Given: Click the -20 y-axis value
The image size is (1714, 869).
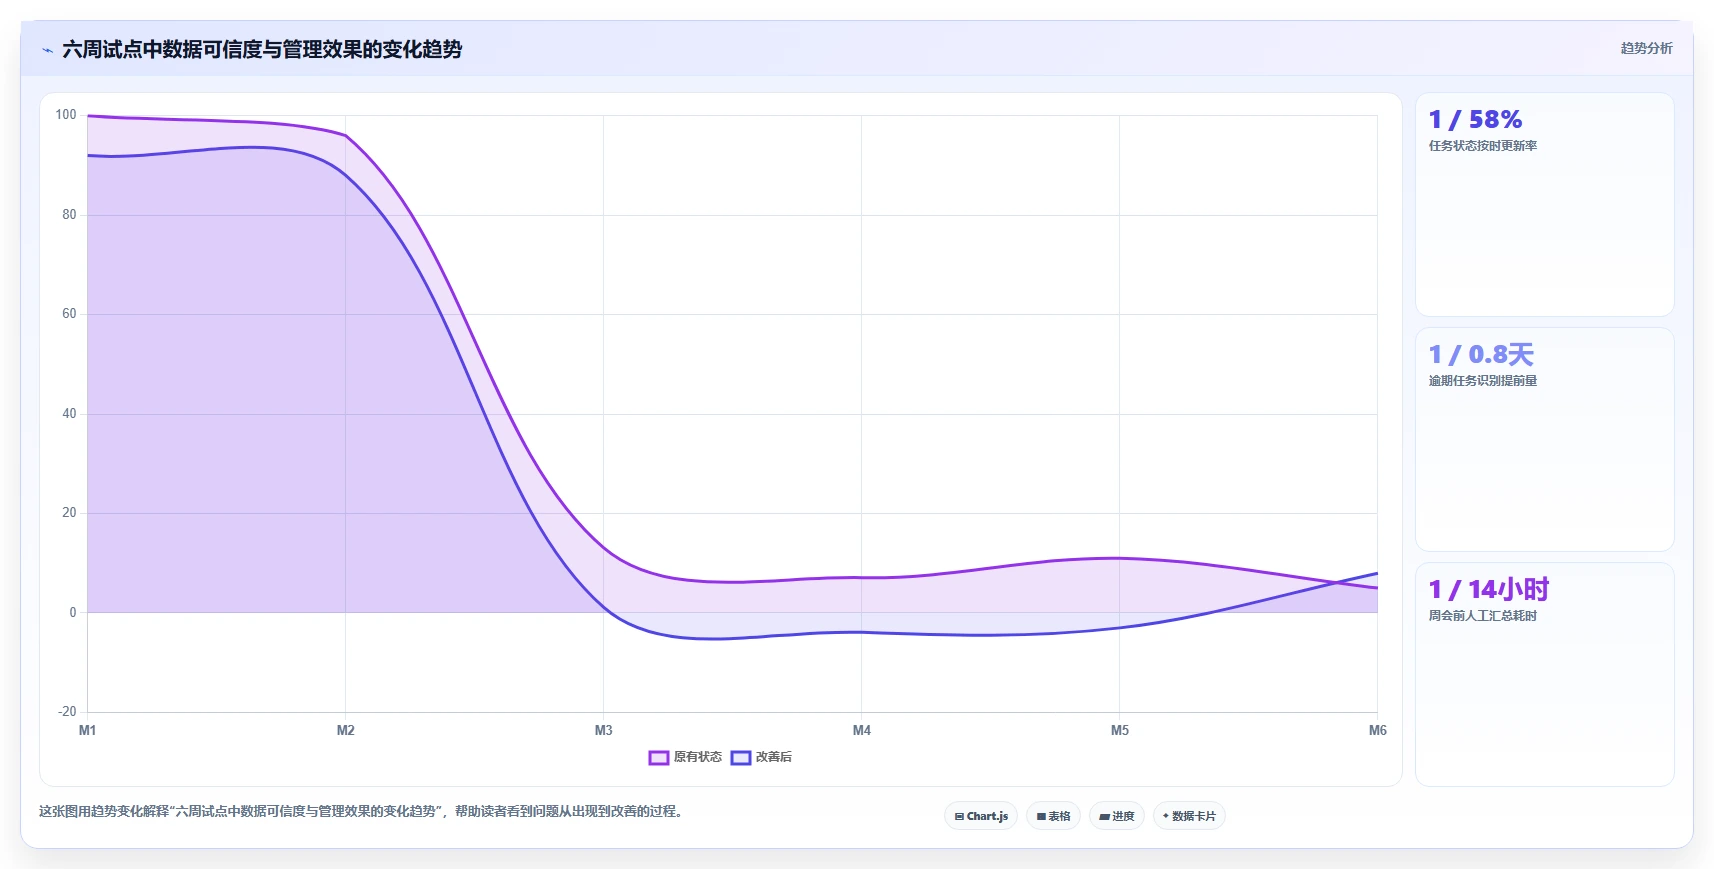Looking at the screenshot, I should click(67, 711).
